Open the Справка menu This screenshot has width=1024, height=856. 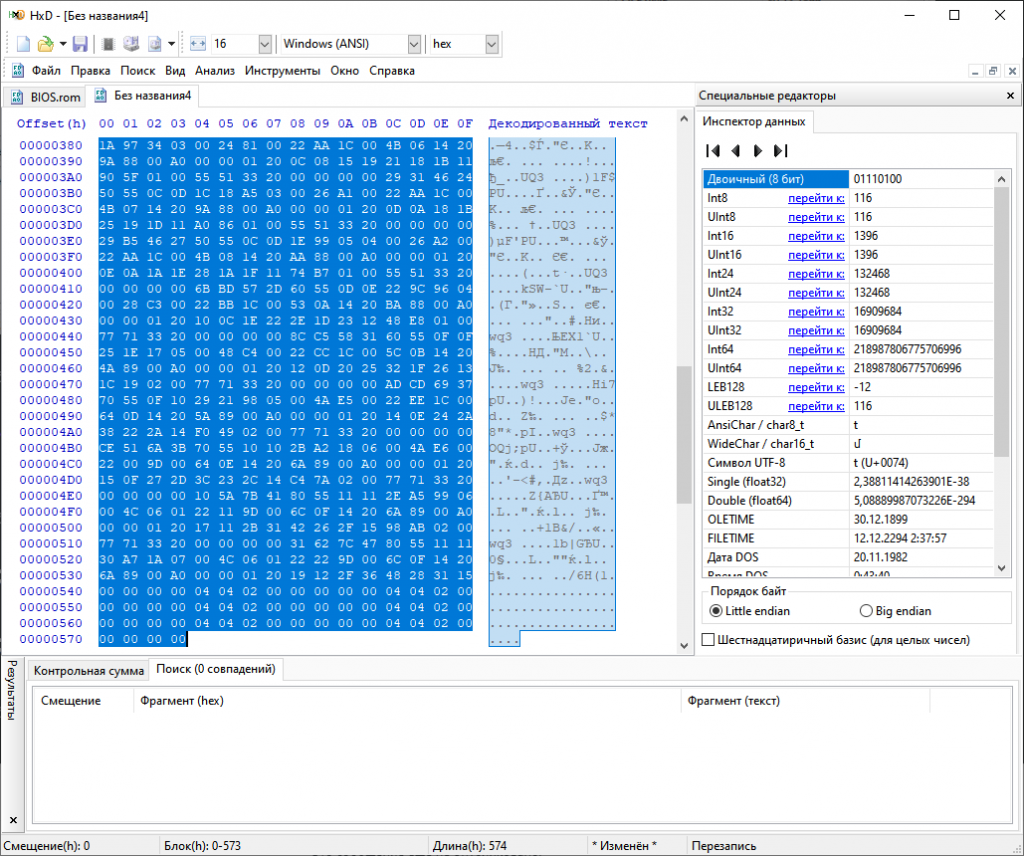[x=392, y=71]
